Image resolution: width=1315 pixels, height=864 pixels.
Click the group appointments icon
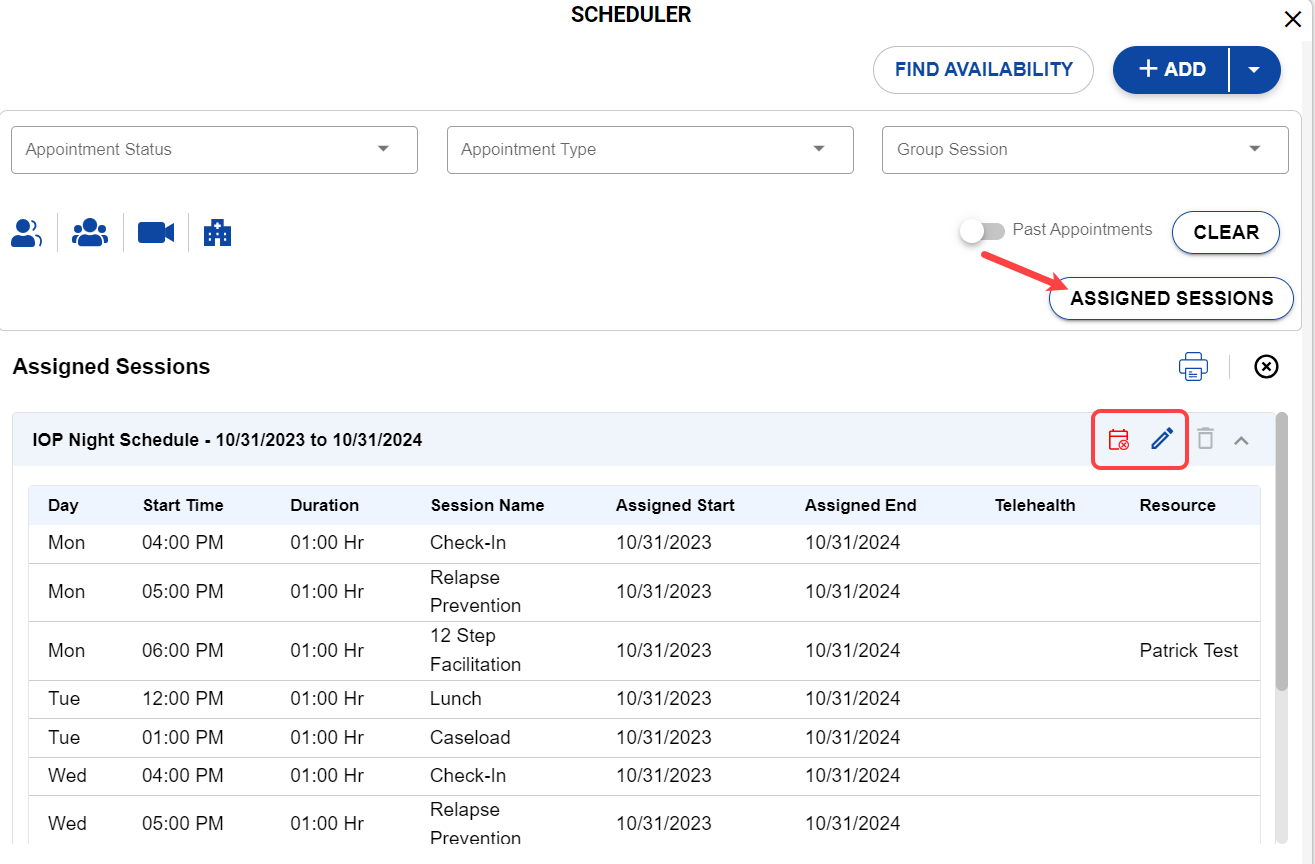(x=90, y=233)
